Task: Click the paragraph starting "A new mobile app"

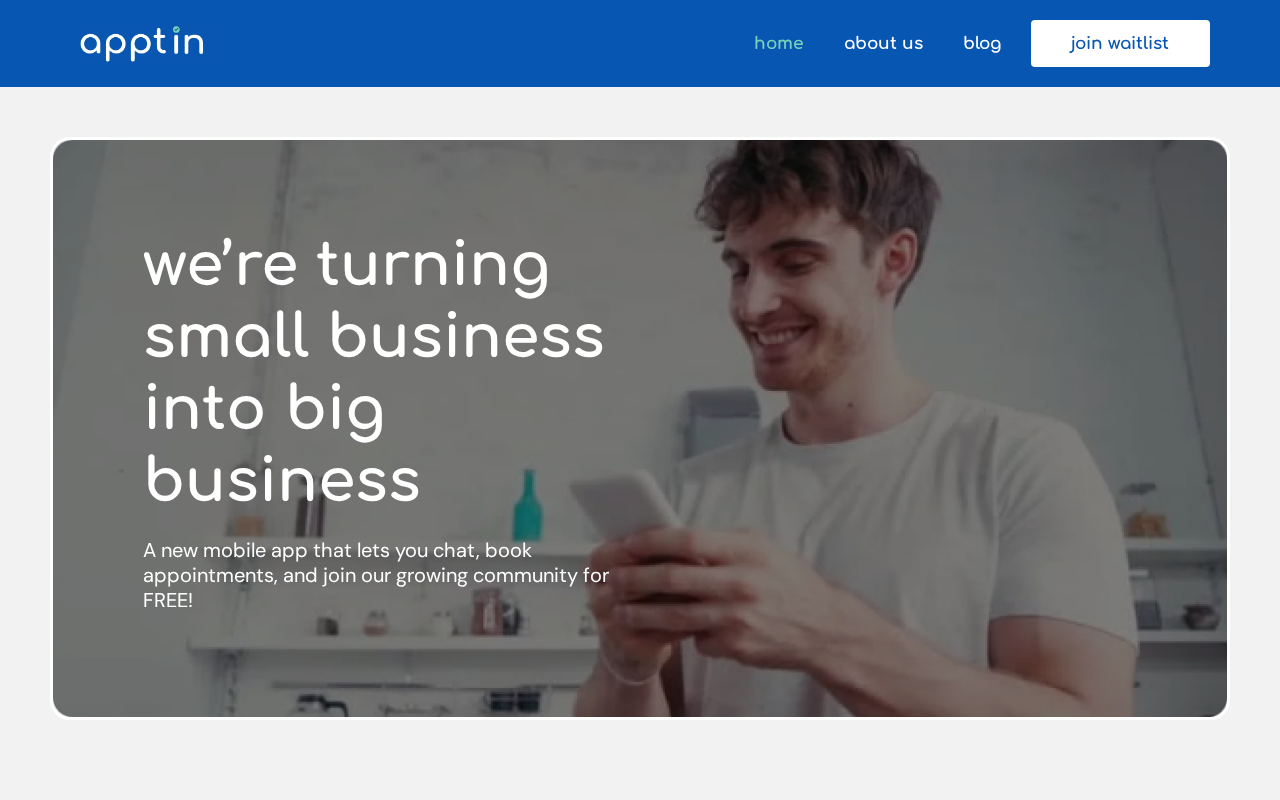Action: tap(376, 575)
